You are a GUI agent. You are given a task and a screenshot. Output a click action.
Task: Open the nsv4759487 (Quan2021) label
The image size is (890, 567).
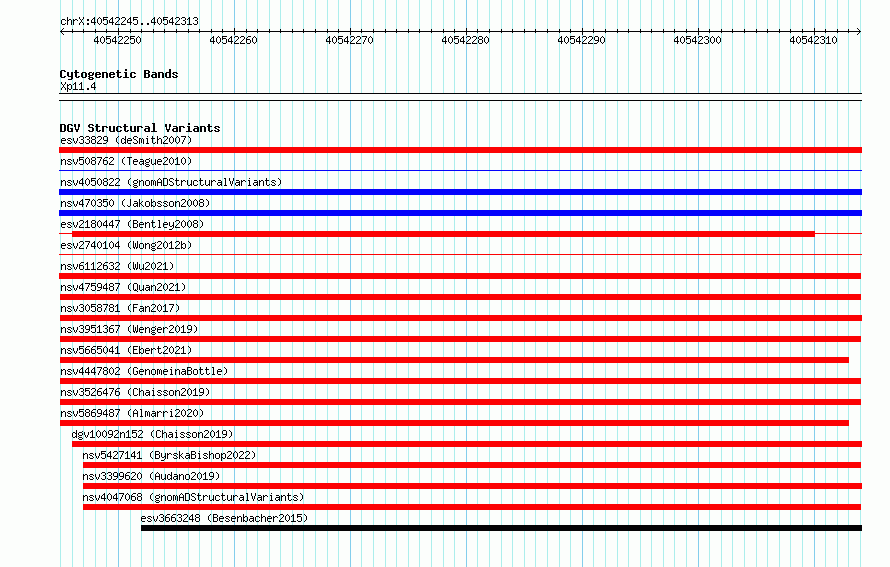click(x=123, y=287)
